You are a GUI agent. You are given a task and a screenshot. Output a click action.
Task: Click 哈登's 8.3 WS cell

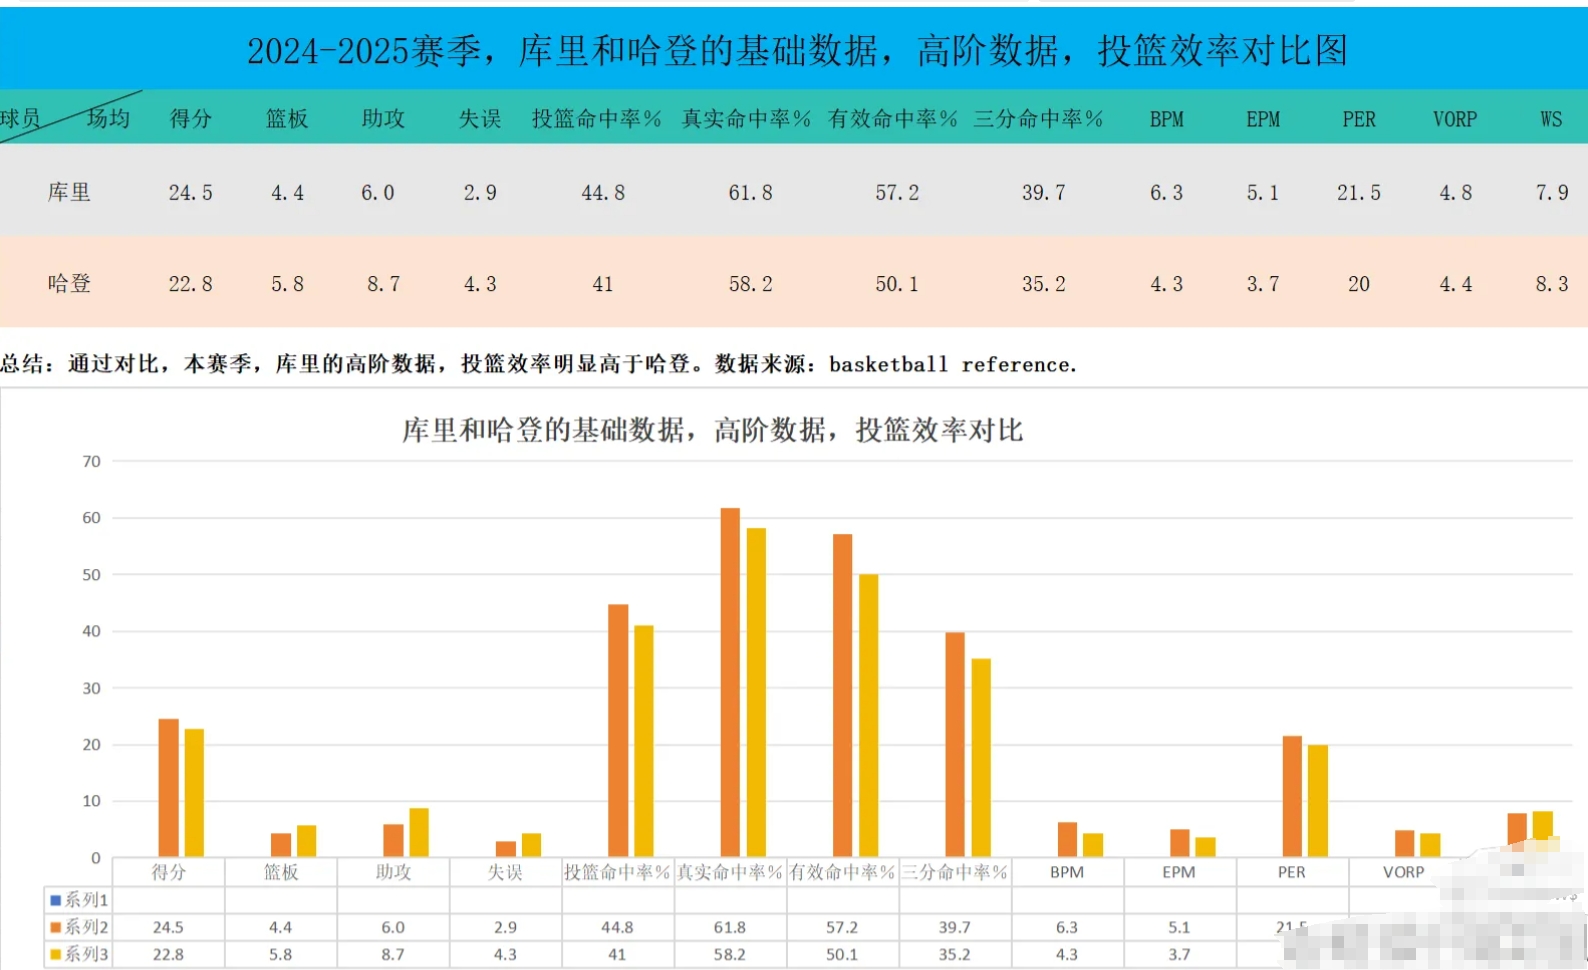tap(1551, 284)
